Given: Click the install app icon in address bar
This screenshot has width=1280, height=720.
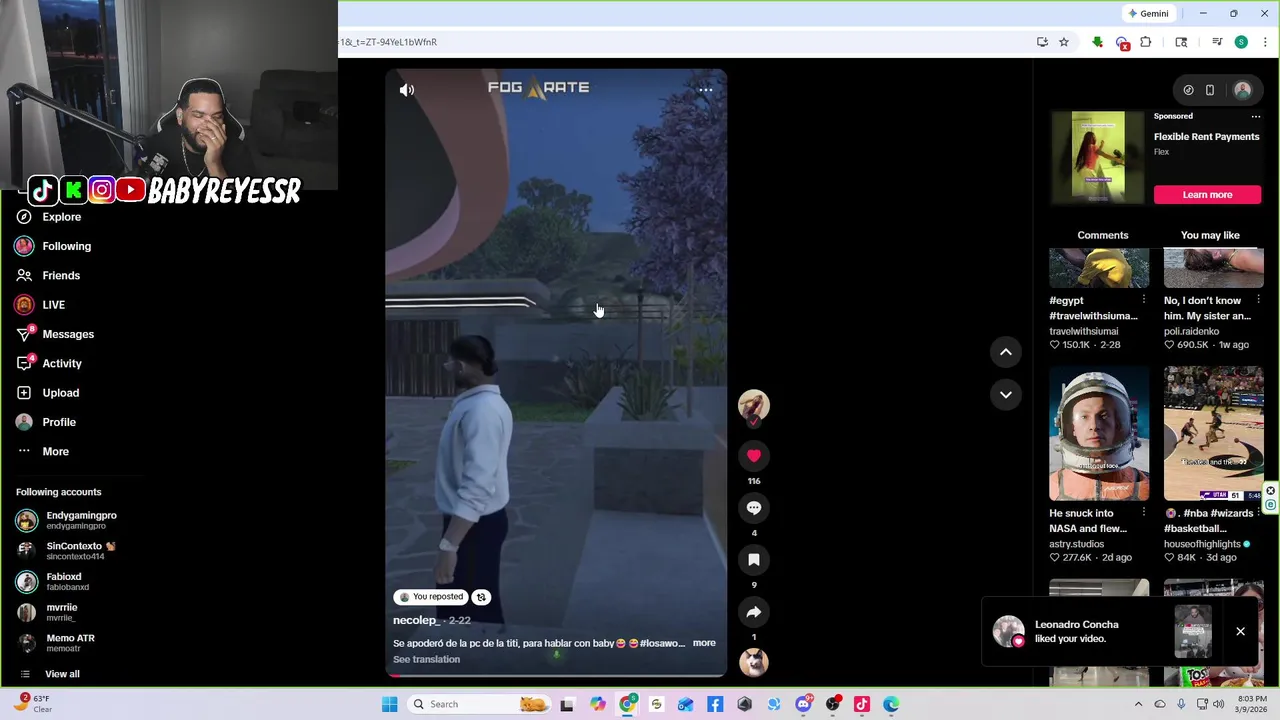Looking at the screenshot, I should (x=1042, y=42).
